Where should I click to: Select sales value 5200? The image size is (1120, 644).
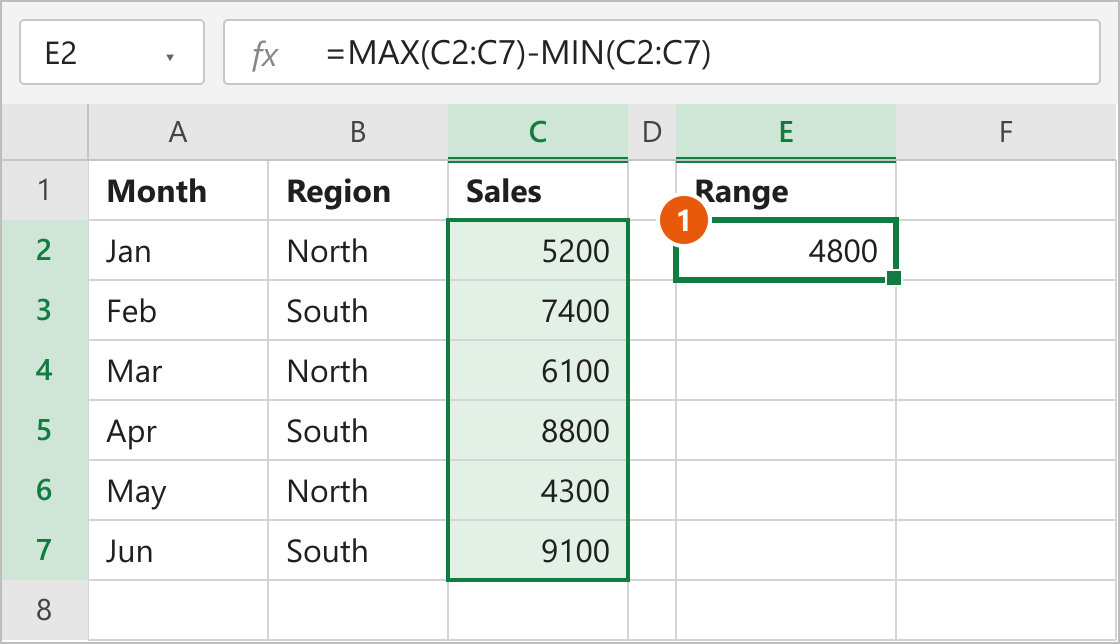(538, 251)
